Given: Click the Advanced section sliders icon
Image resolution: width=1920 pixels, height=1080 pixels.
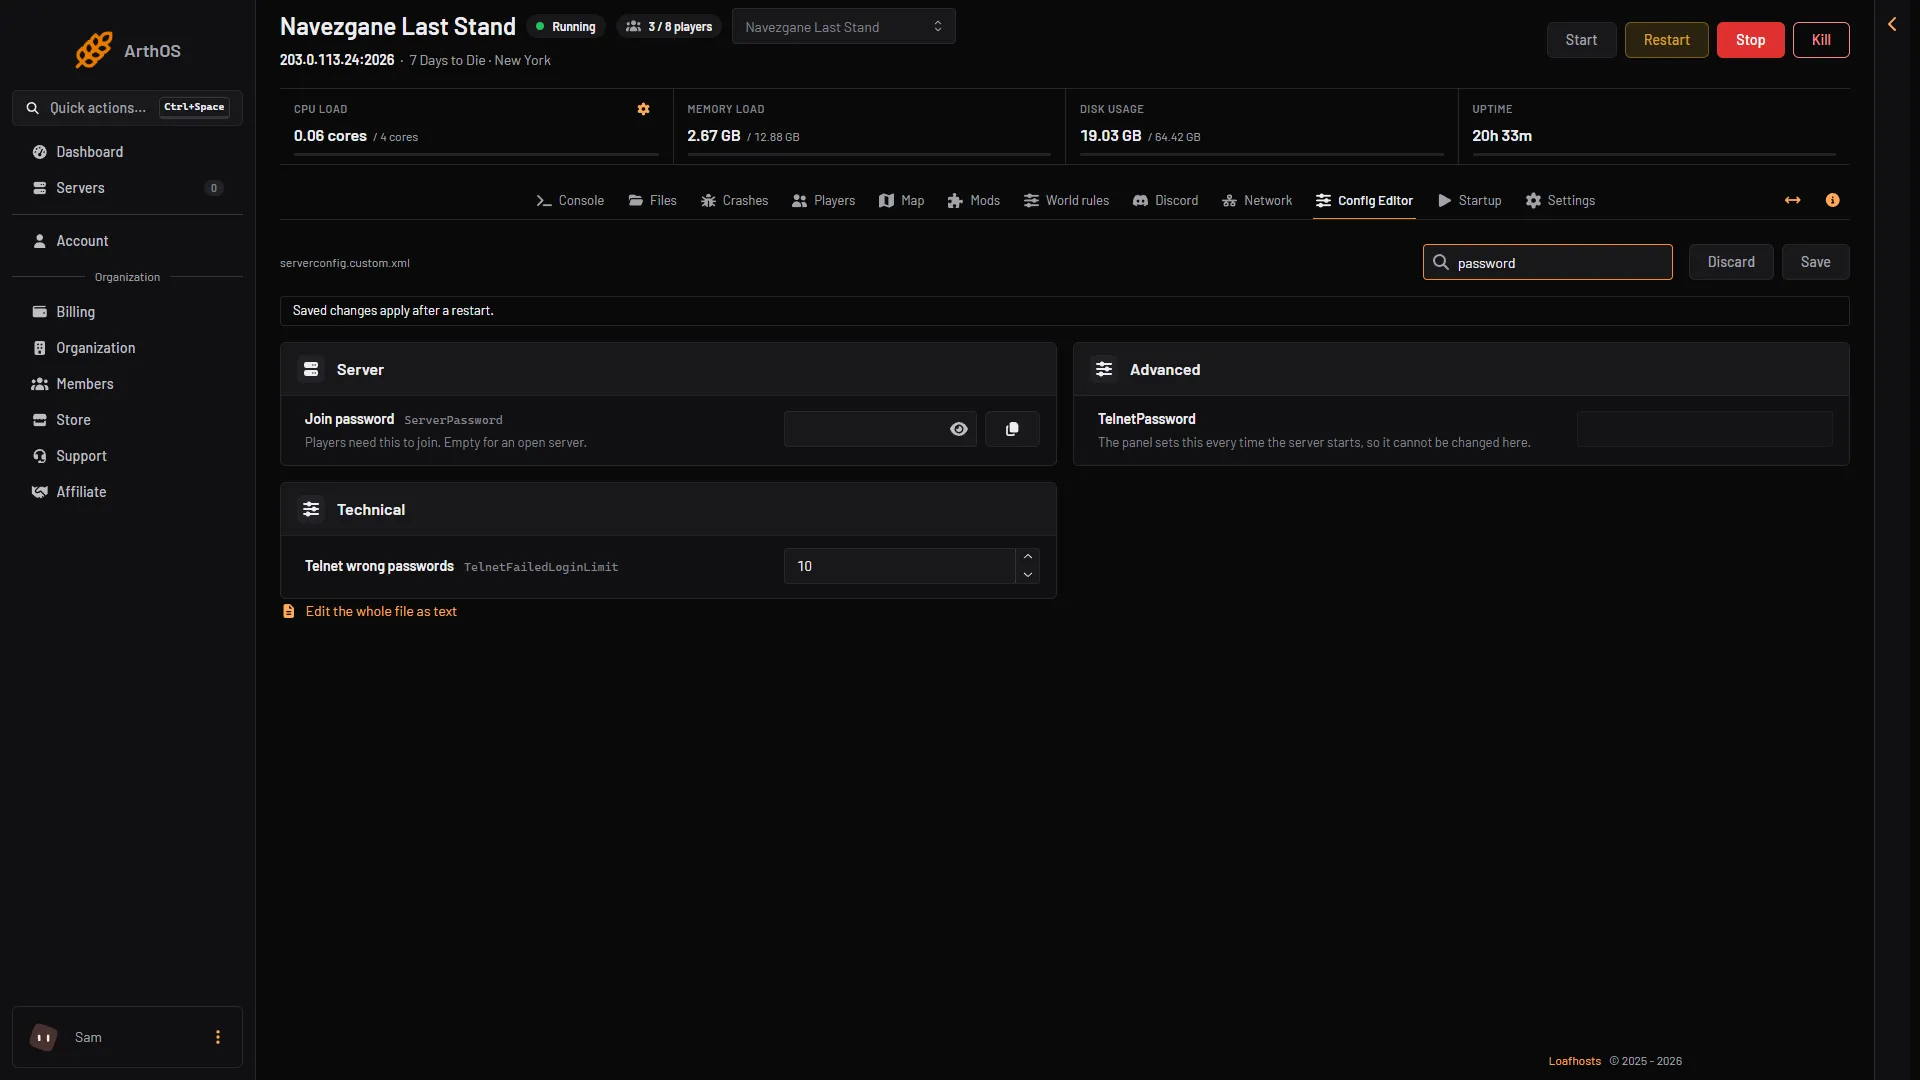Looking at the screenshot, I should point(1104,369).
